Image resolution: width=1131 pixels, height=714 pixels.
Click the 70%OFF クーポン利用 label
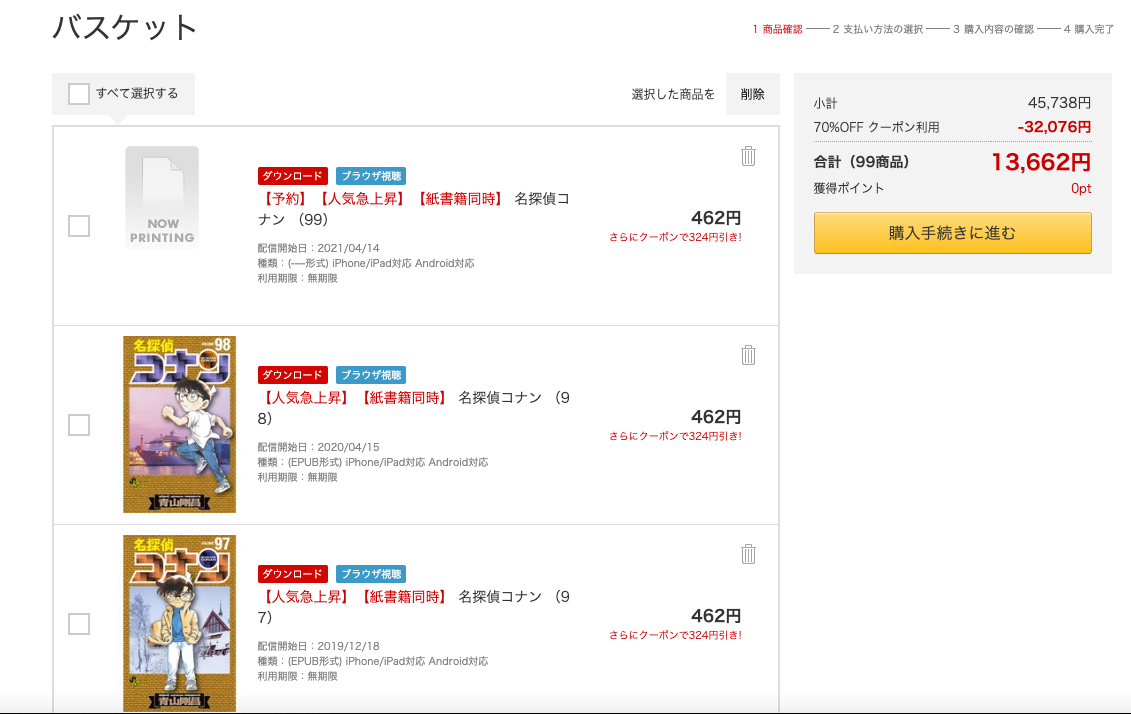(876, 128)
